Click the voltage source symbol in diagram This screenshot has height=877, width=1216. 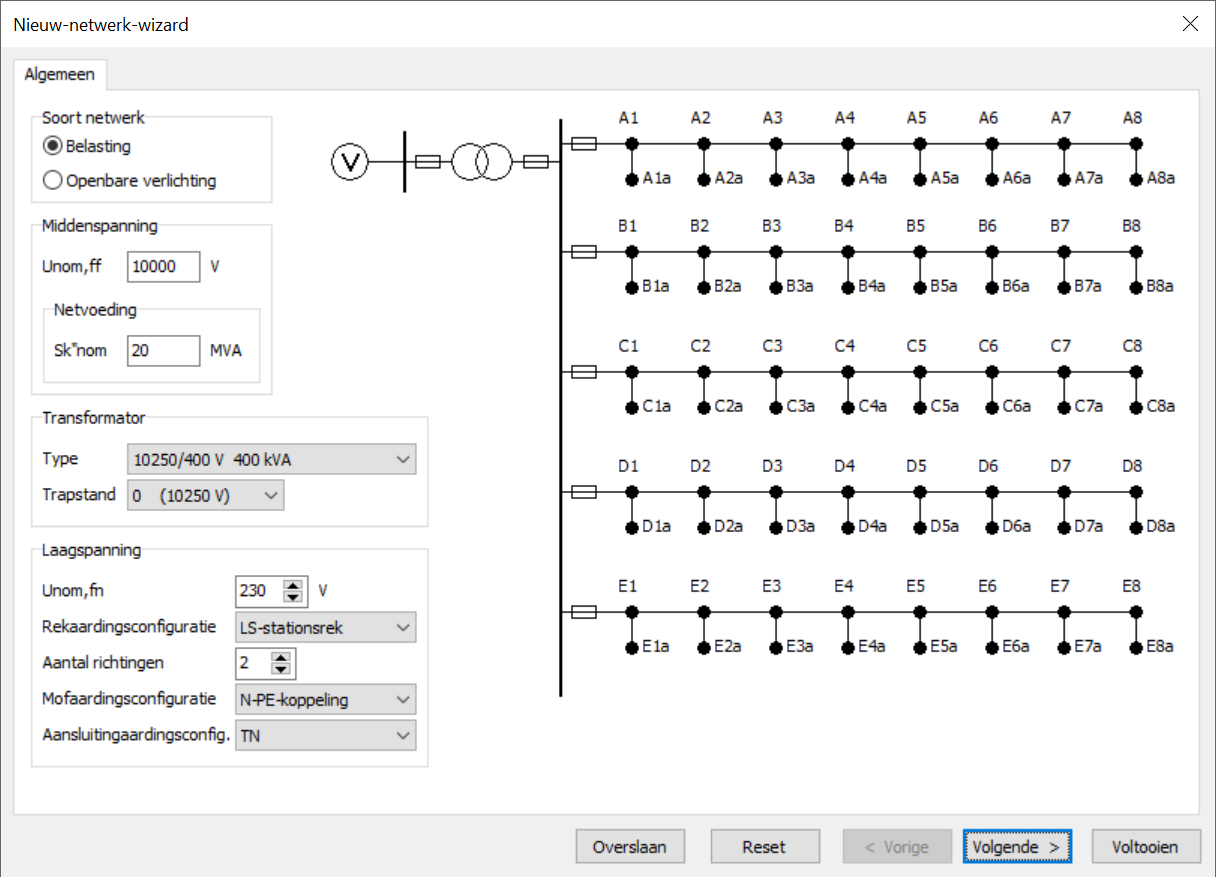[350, 161]
